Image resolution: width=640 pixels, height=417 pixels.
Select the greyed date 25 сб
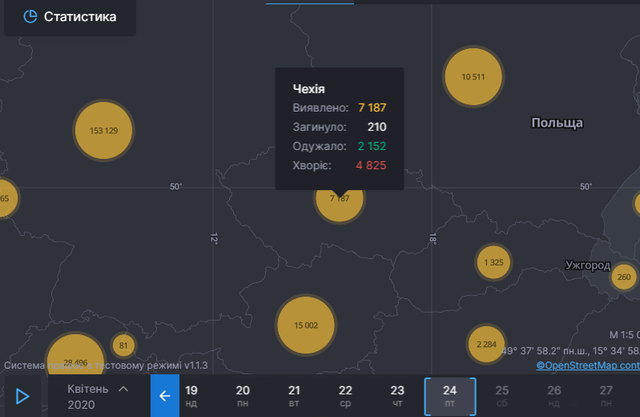point(502,396)
